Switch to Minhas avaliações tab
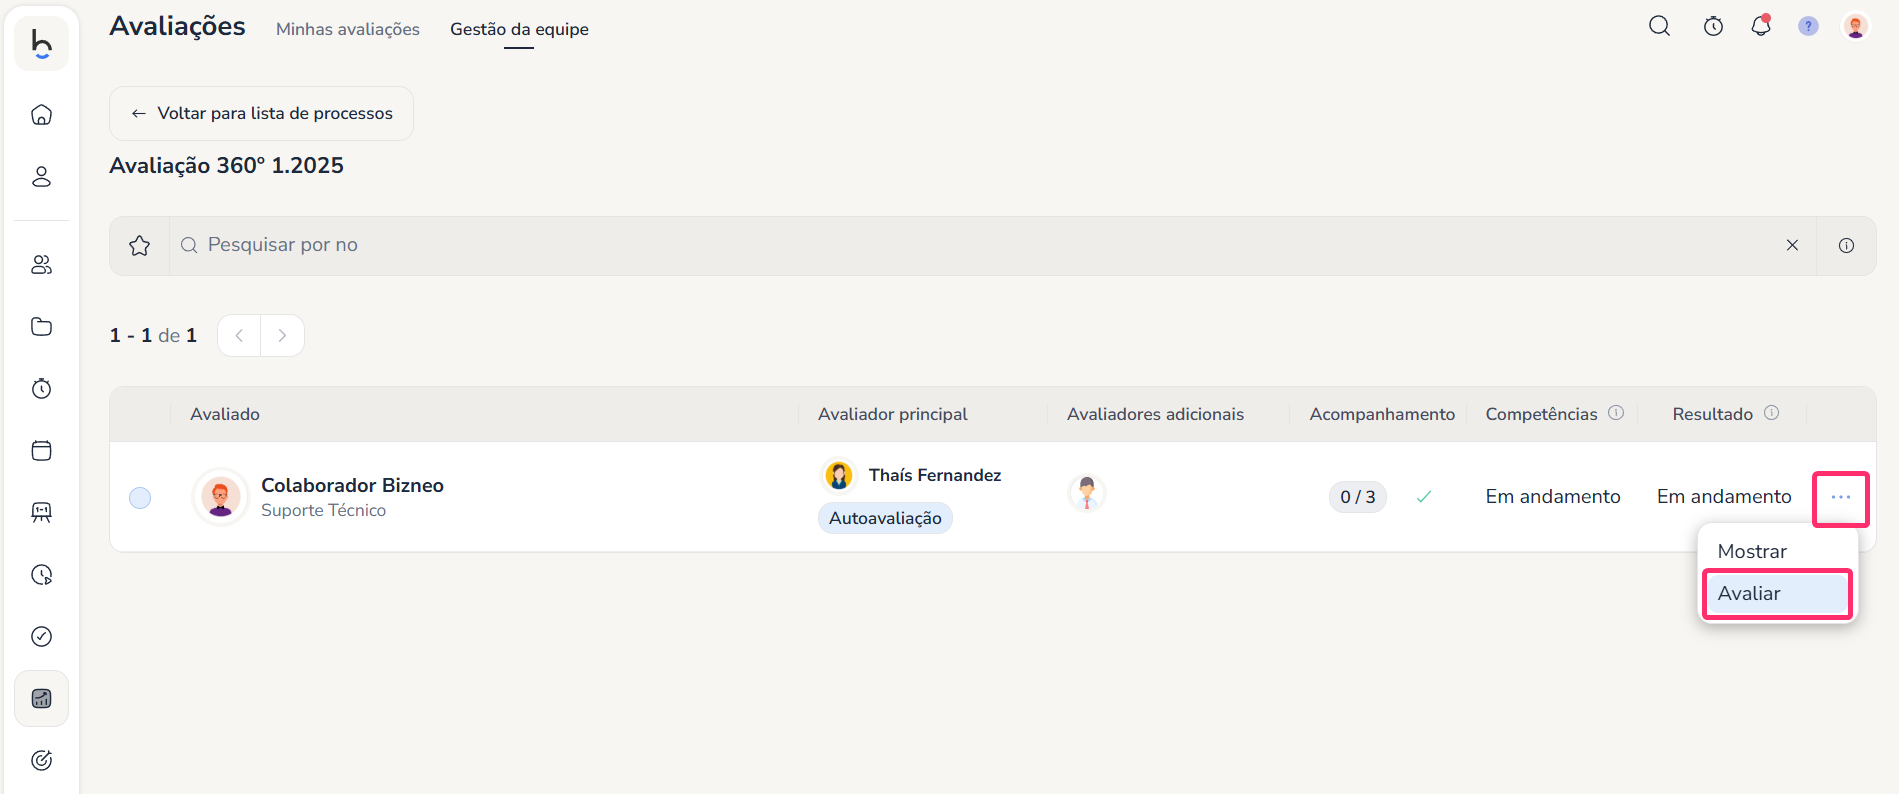Image resolution: width=1899 pixels, height=794 pixels. tap(347, 29)
